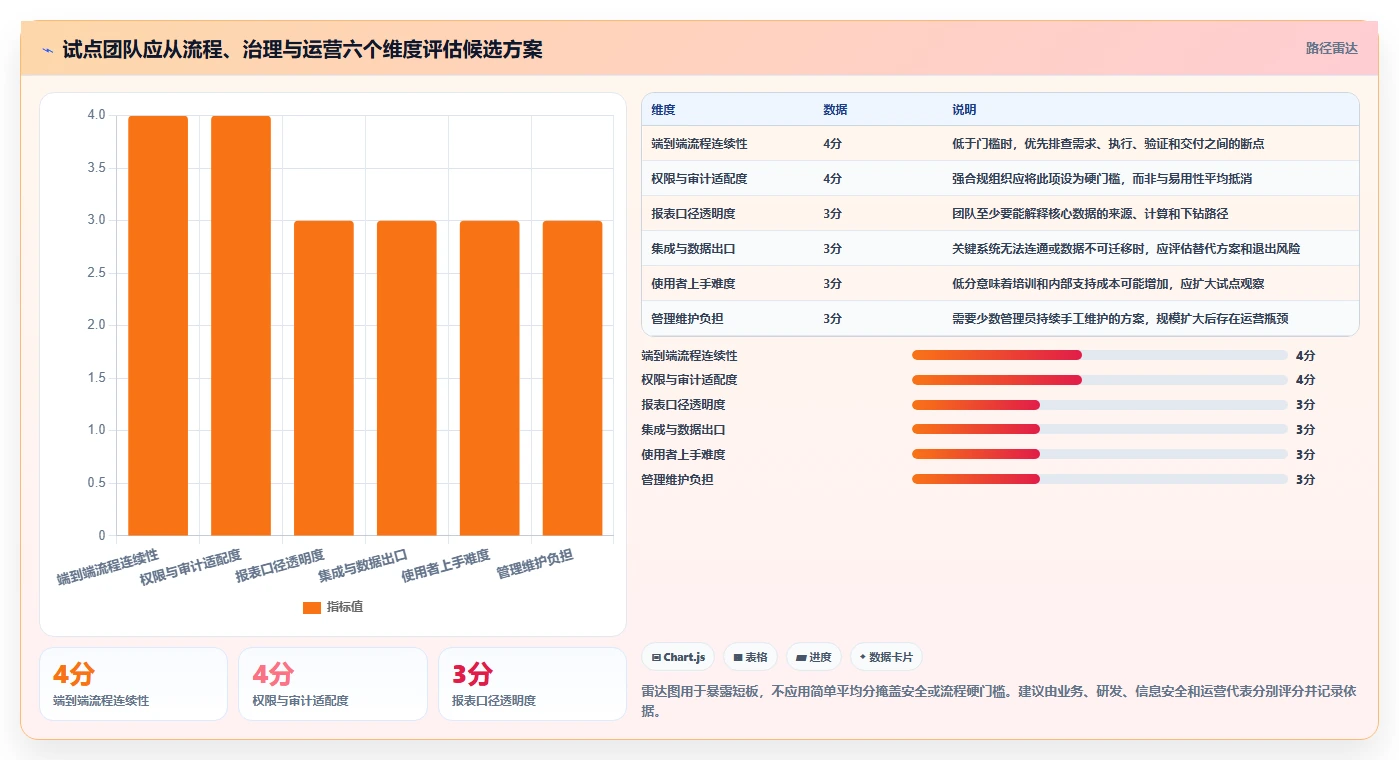
Task: Click the 集成与数据出口 cell in the table
Action: pyautogui.click(x=693, y=249)
